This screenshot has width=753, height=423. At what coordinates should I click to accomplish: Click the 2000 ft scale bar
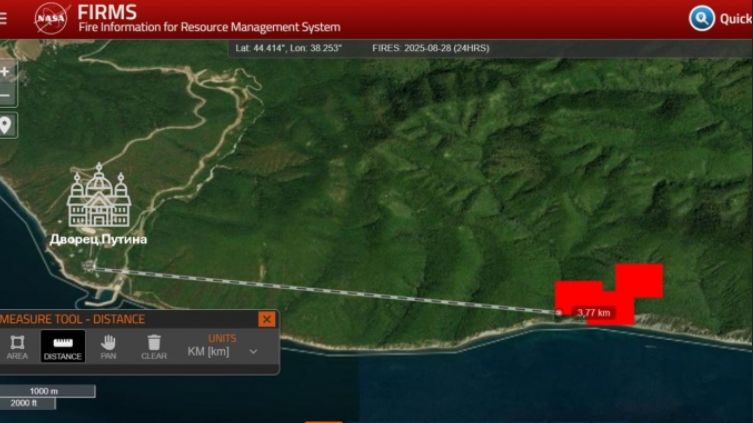click(x=27, y=403)
